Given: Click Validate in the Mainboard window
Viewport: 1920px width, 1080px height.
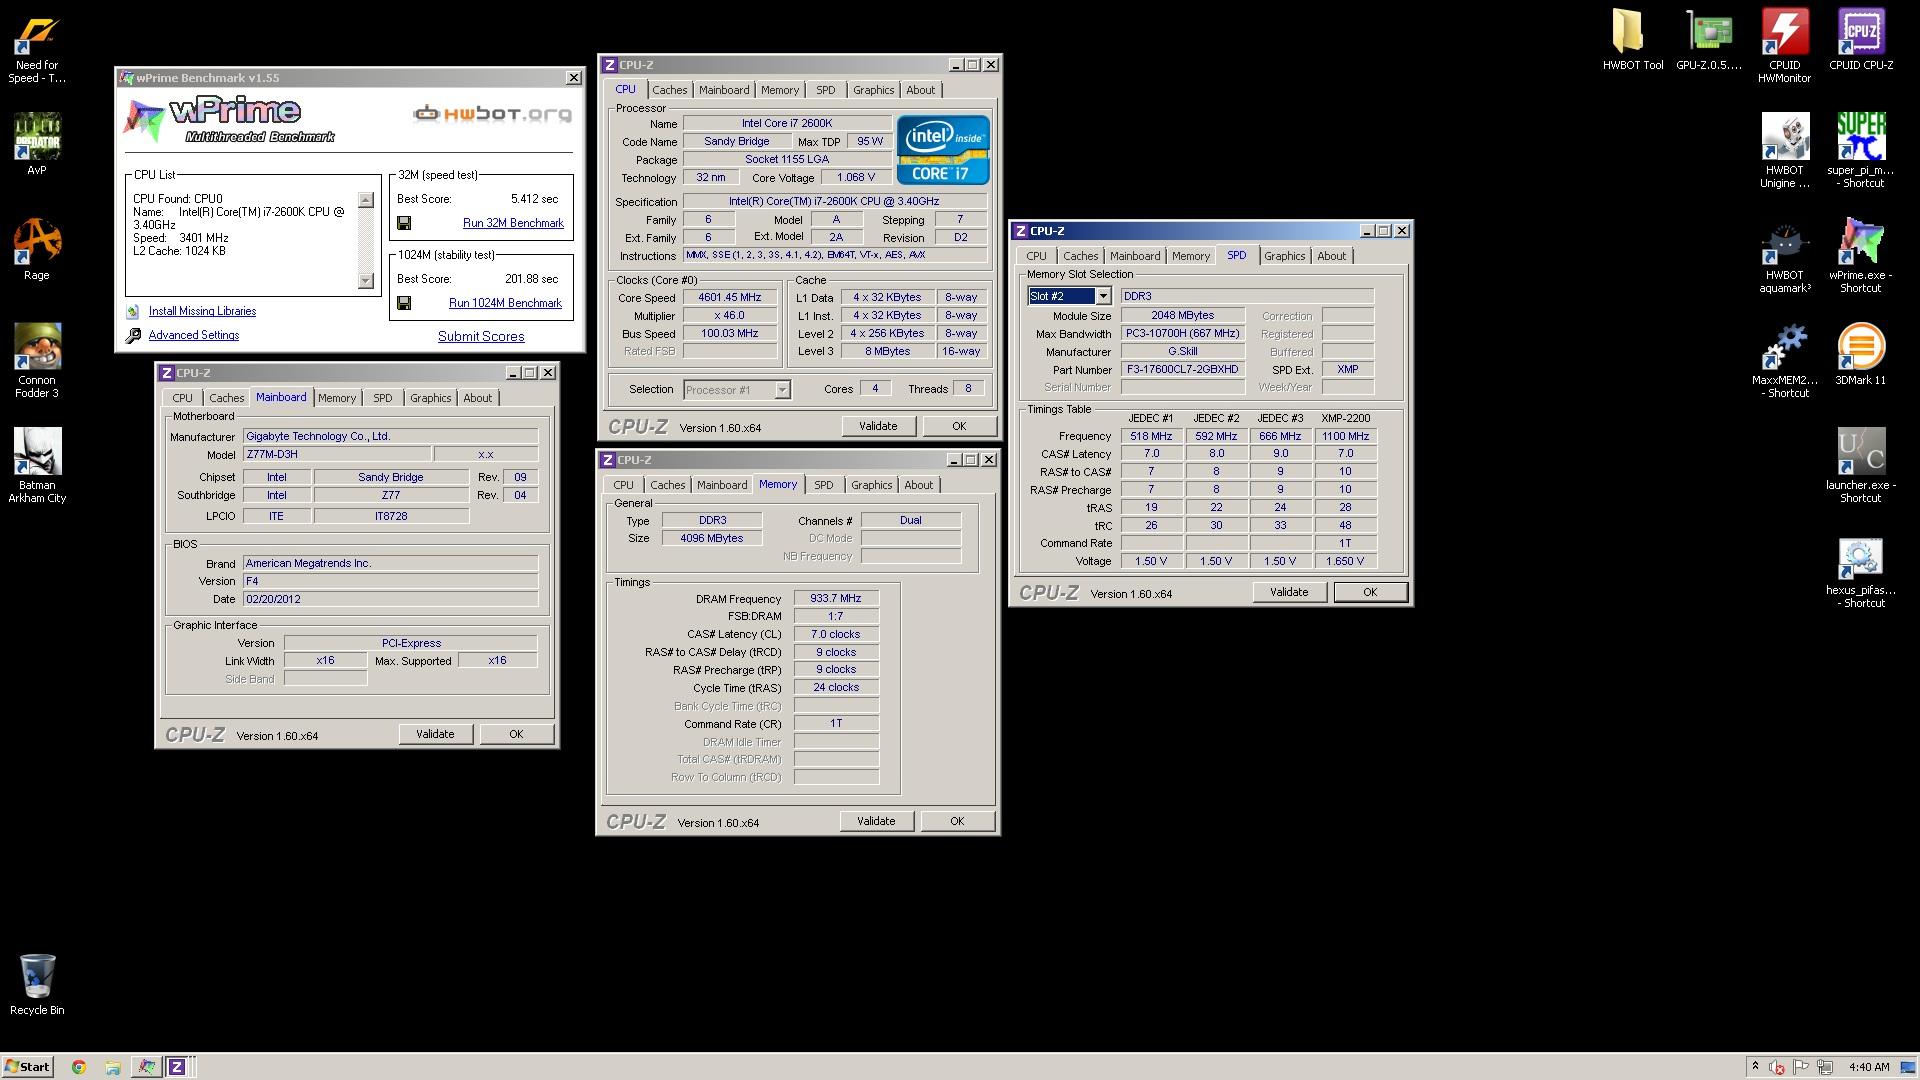Looking at the screenshot, I should tap(435, 734).
